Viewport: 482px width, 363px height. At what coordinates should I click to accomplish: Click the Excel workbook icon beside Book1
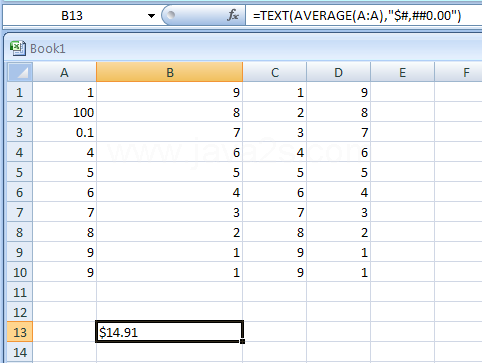pyautogui.click(x=17, y=48)
